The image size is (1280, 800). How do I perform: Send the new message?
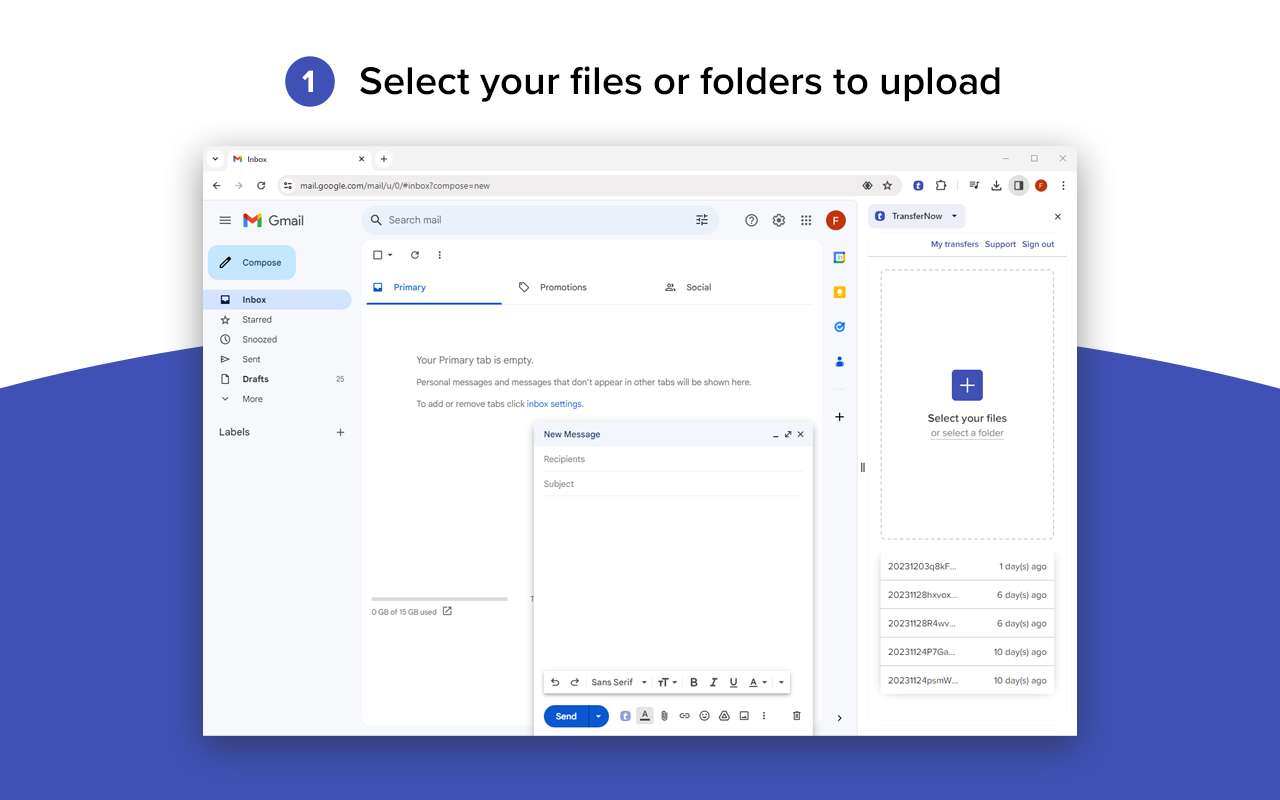tap(565, 716)
